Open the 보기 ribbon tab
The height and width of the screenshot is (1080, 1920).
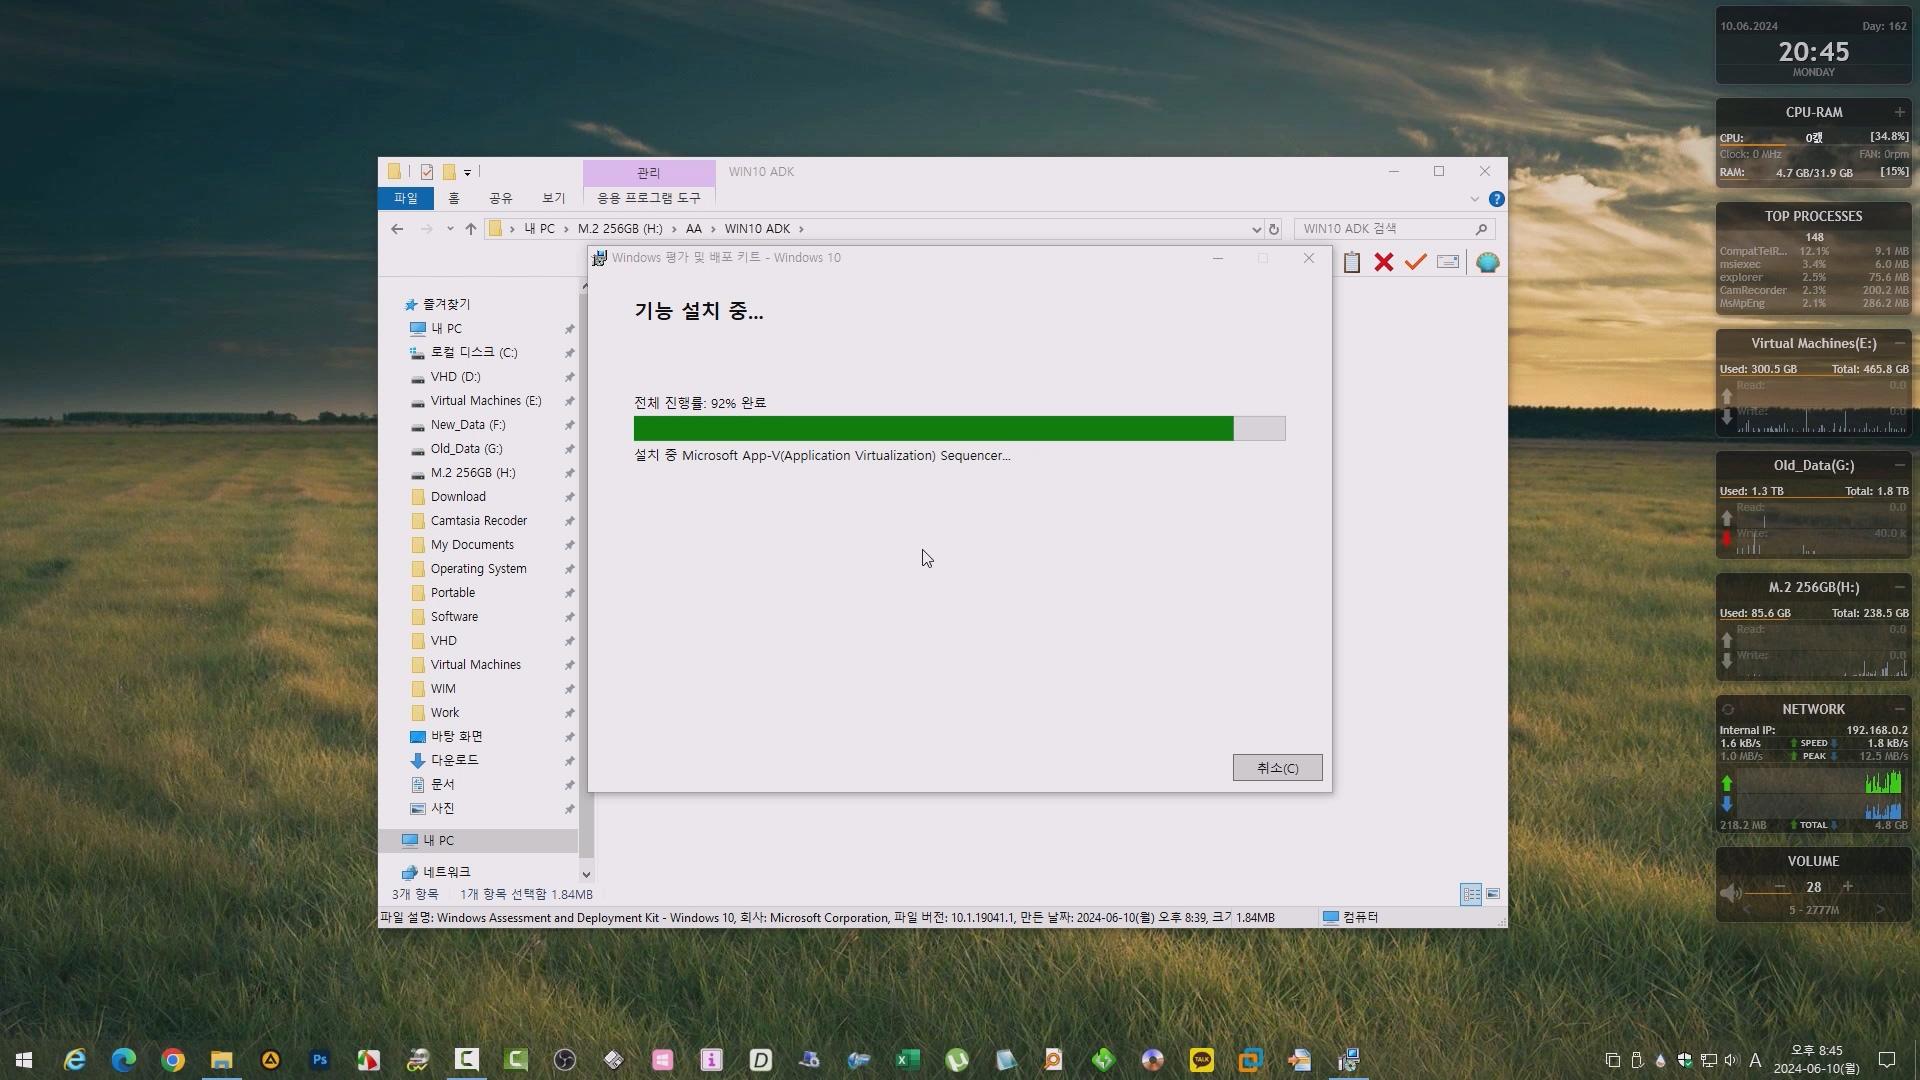point(553,198)
